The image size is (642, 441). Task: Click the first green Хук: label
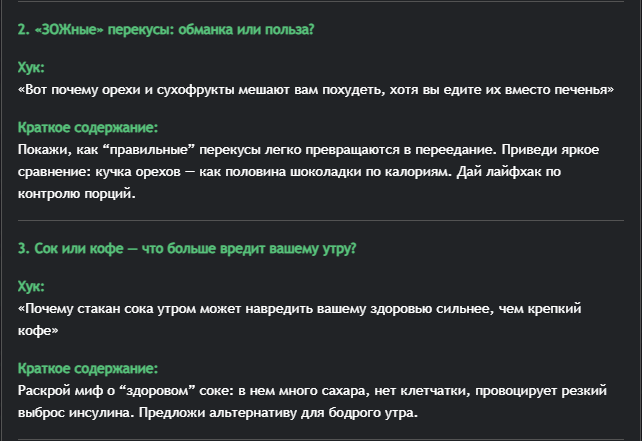[31, 68]
